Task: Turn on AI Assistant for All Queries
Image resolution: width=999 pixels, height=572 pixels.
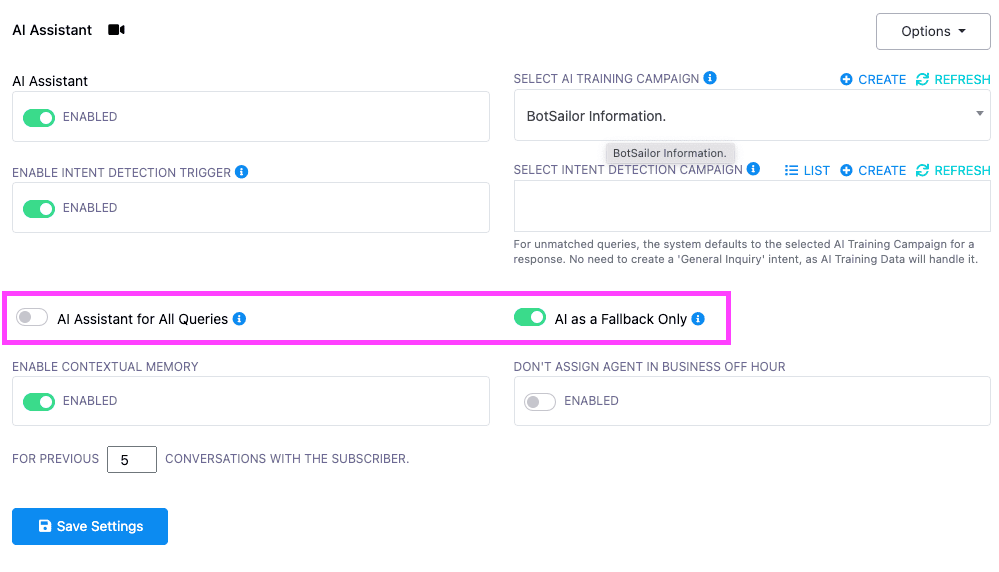Action: point(32,318)
